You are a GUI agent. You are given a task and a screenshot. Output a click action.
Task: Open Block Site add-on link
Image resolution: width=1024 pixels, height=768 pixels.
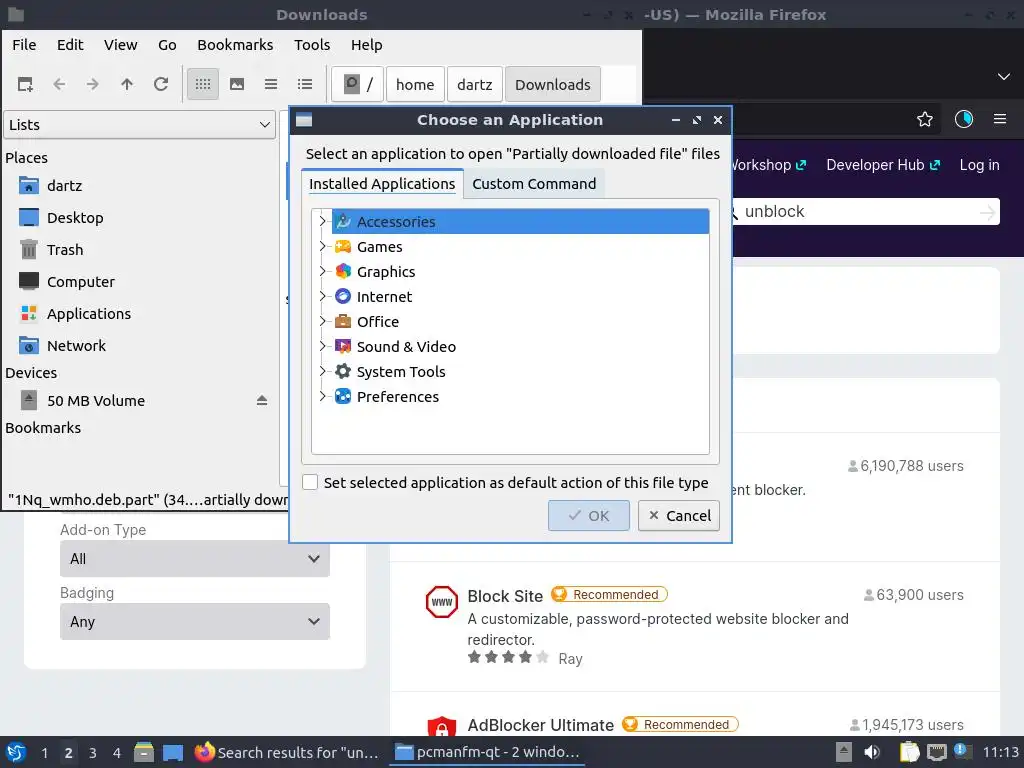tap(505, 596)
